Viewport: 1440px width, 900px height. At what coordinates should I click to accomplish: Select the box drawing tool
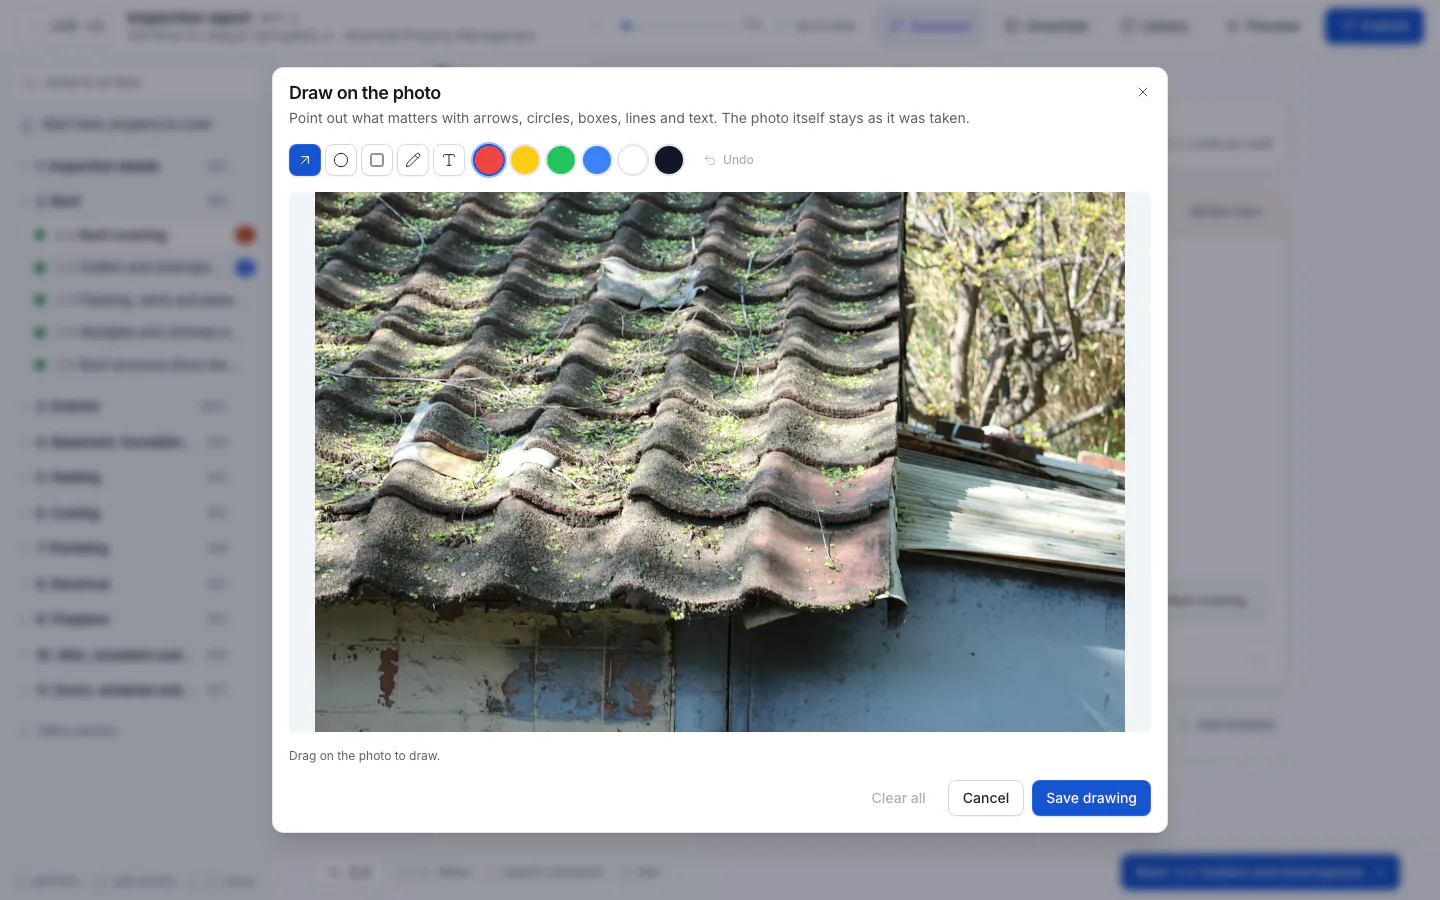pos(377,160)
